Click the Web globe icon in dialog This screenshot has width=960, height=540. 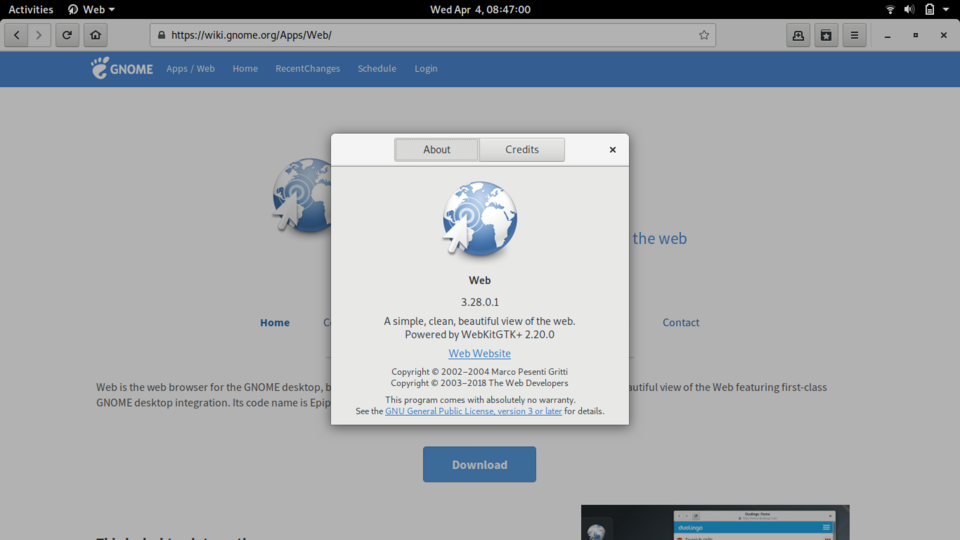pyautogui.click(x=479, y=219)
